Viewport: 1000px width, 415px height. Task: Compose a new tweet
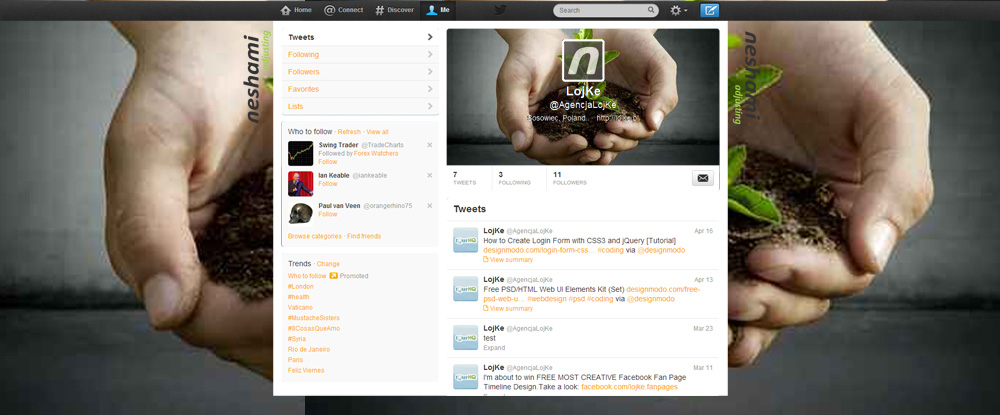pos(710,10)
